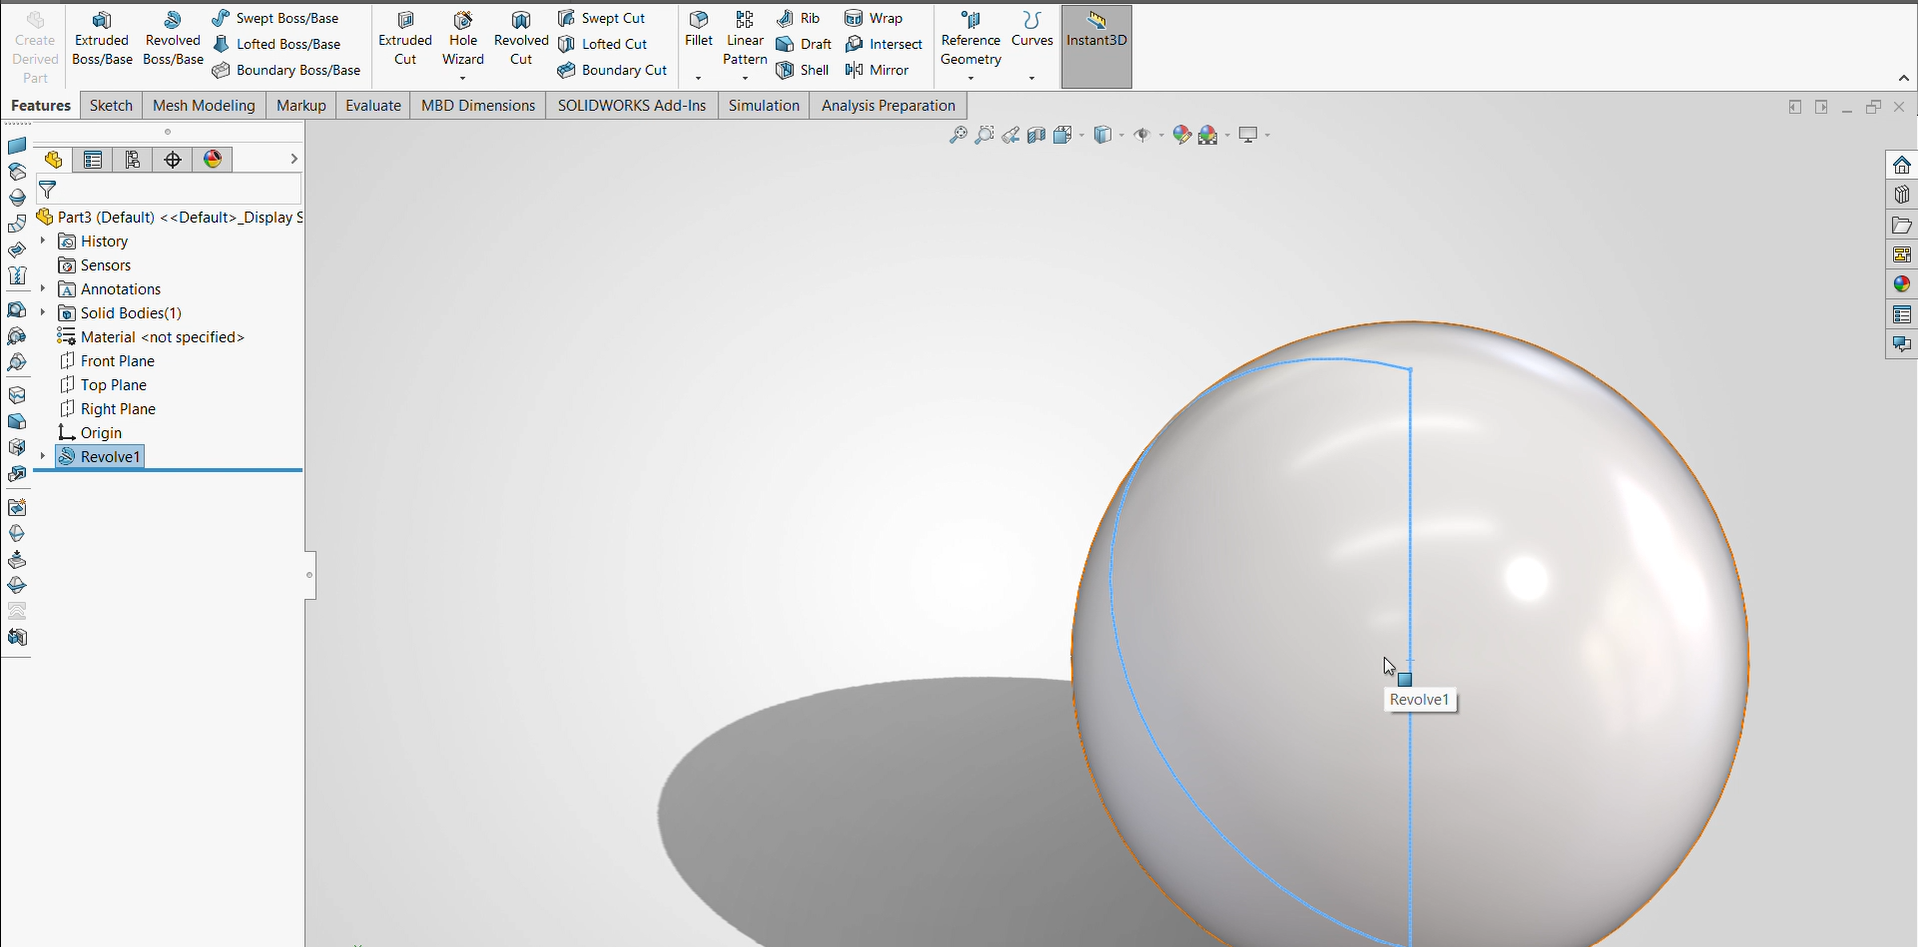The image size is (1918, 947).
Task: Choose Lofted Cut
Action: pyautogui.click(x=602, y=44)
